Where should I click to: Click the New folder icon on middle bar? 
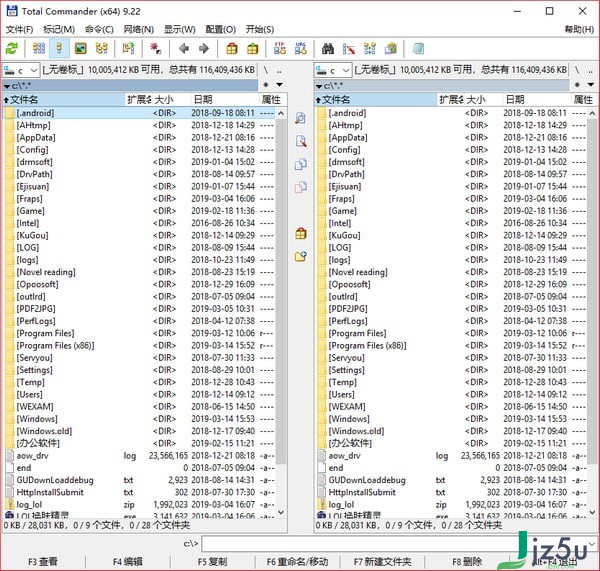(x=301, y=256)
